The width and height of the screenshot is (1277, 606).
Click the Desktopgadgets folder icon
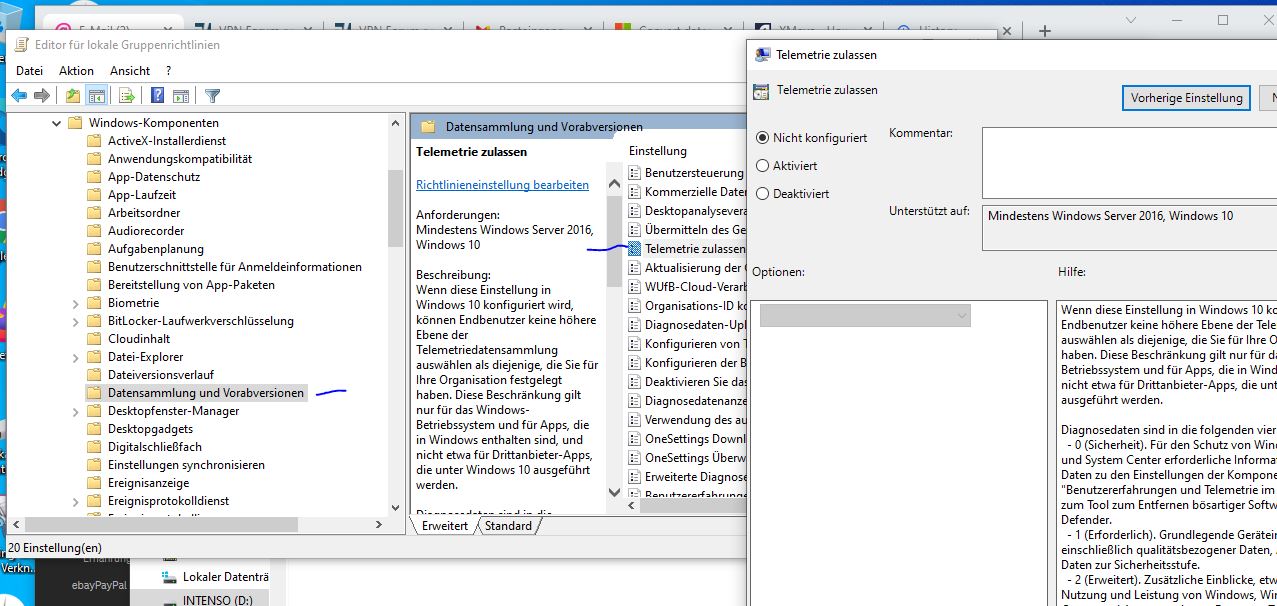94,429
